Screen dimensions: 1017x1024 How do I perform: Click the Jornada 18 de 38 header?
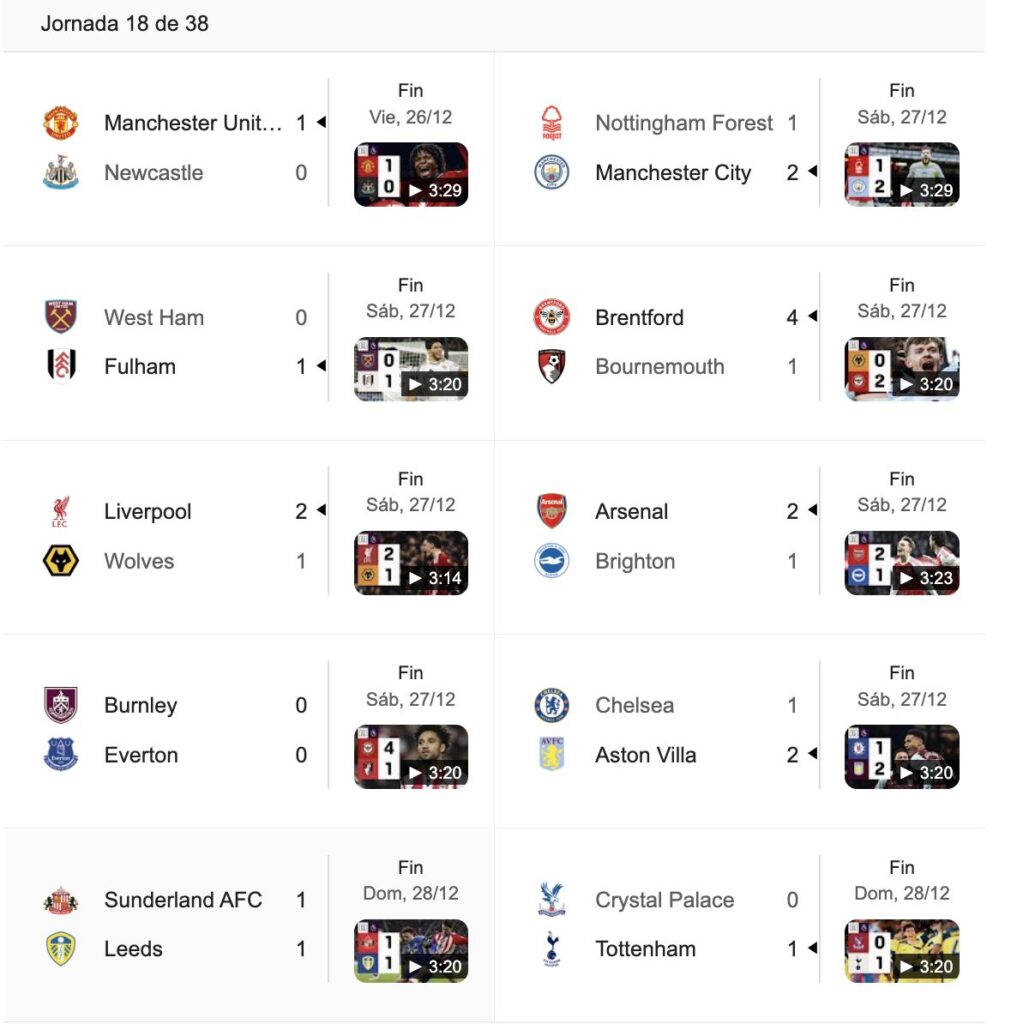tap(124, 24)
